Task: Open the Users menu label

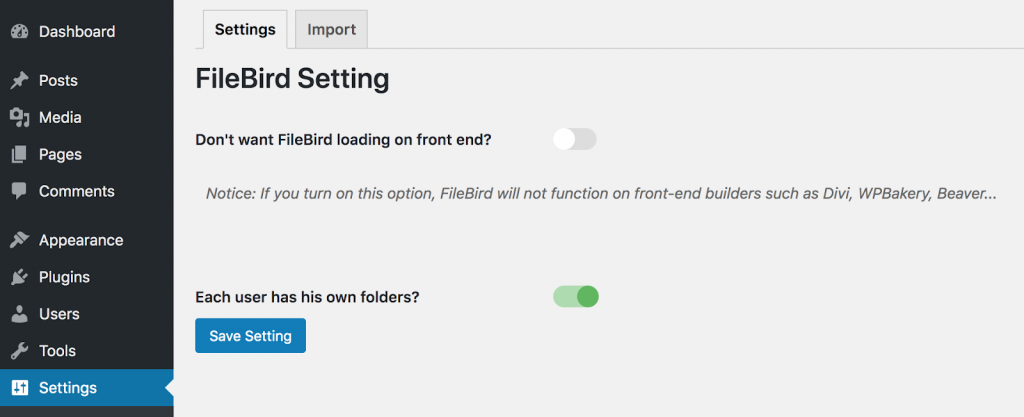Action: click(x=59, y=314)
